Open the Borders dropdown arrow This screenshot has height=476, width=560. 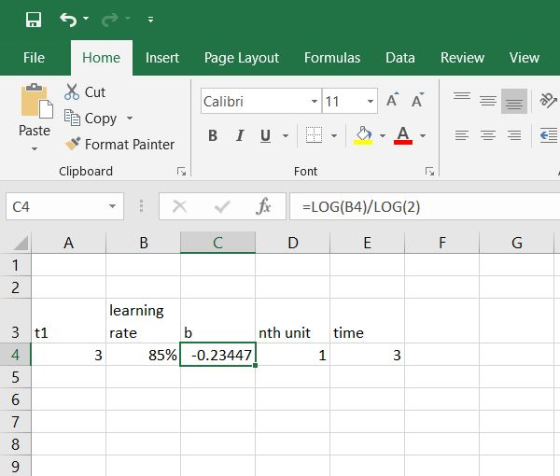pos(334,136)
